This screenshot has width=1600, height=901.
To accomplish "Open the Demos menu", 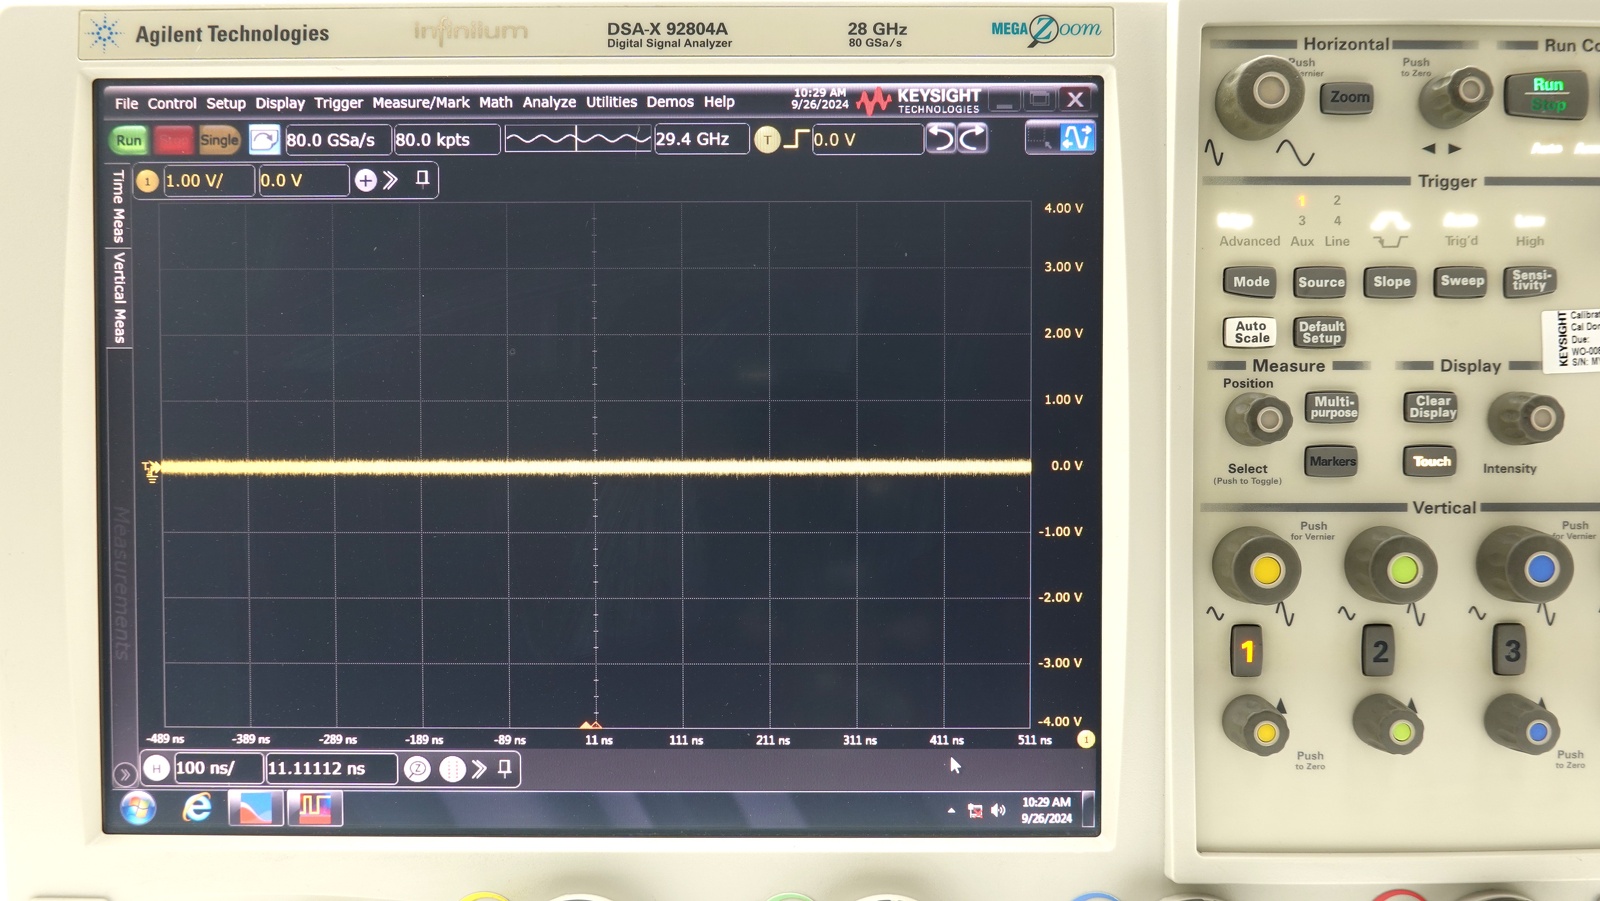I will (x=670, y=102).
